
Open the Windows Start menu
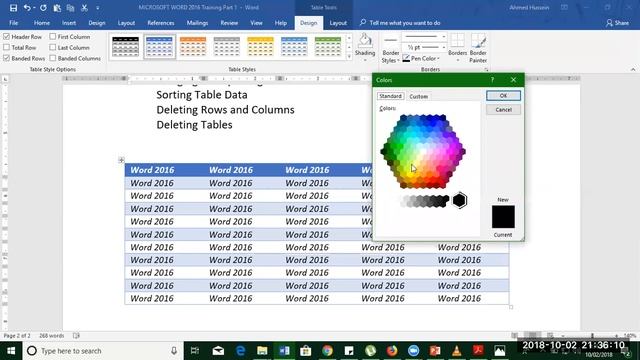pos(11,351)
